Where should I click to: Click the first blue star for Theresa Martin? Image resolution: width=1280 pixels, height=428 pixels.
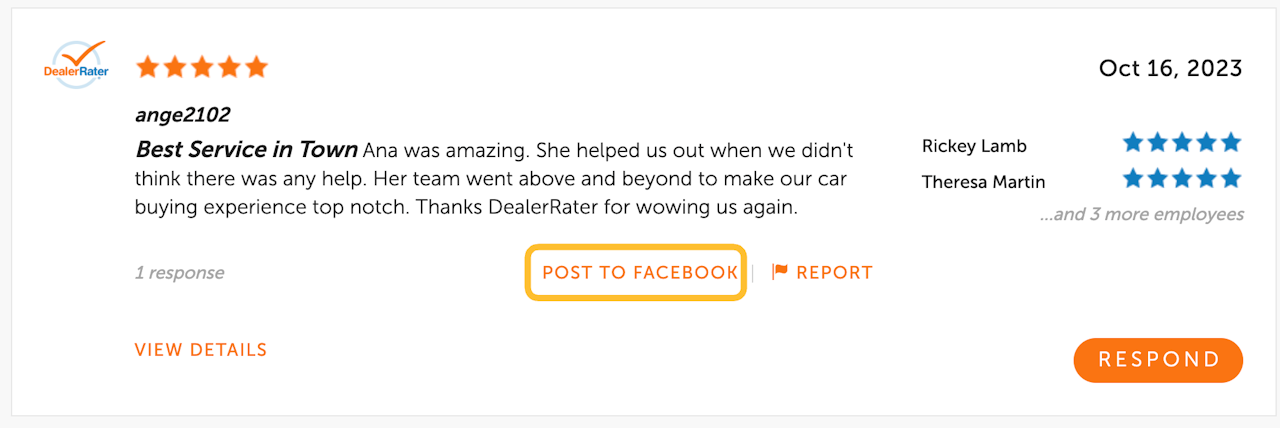1133,179
